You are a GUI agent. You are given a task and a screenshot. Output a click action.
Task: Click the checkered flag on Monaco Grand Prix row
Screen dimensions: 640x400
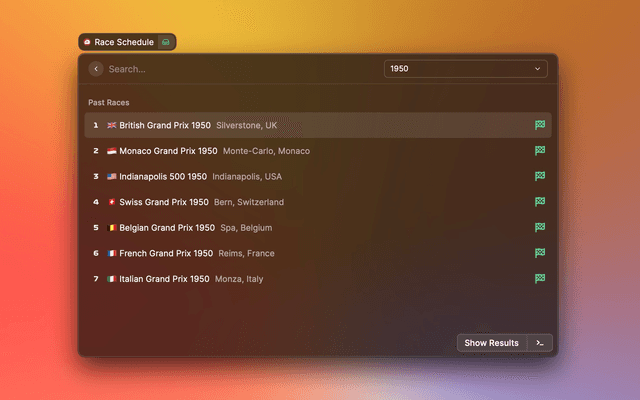pyautogui.click(x=540, y=151)
